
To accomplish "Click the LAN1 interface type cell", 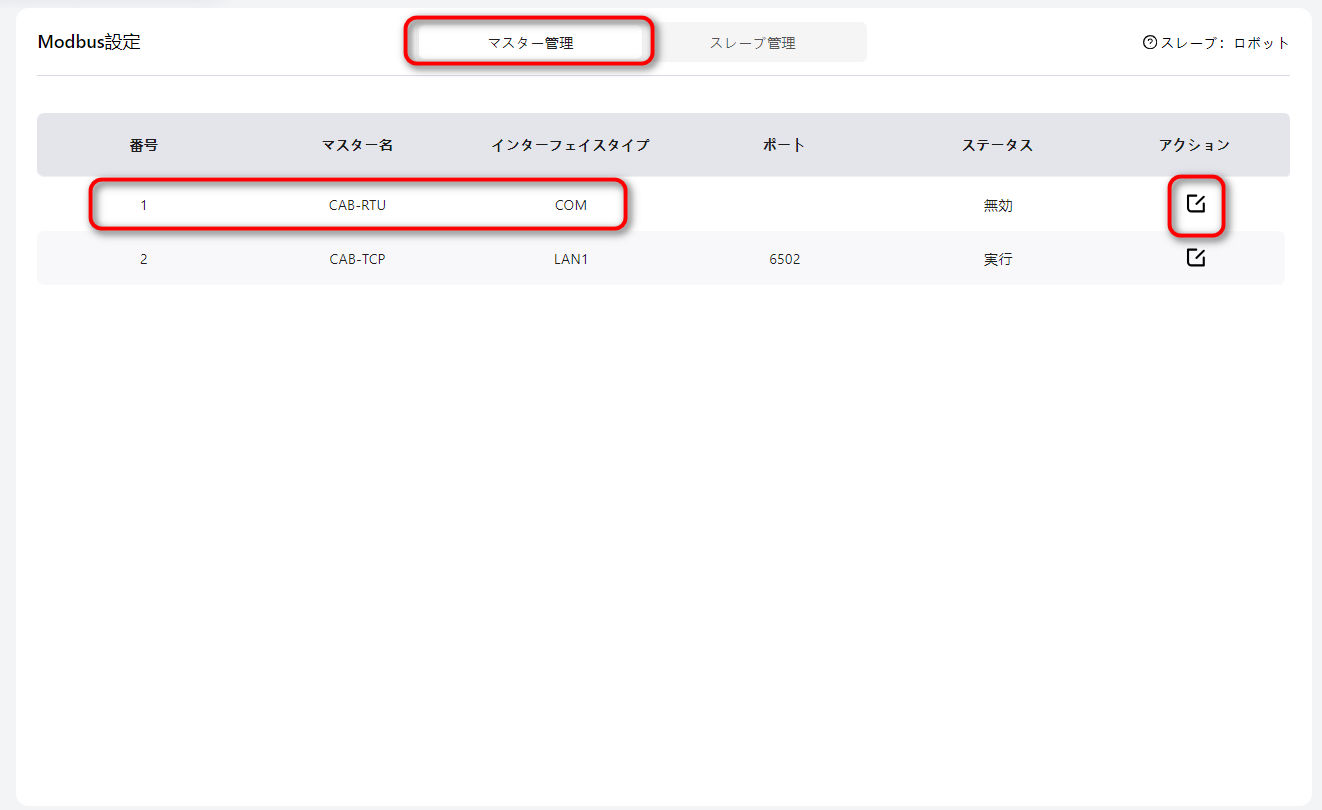I will click(x=571, y=259).
